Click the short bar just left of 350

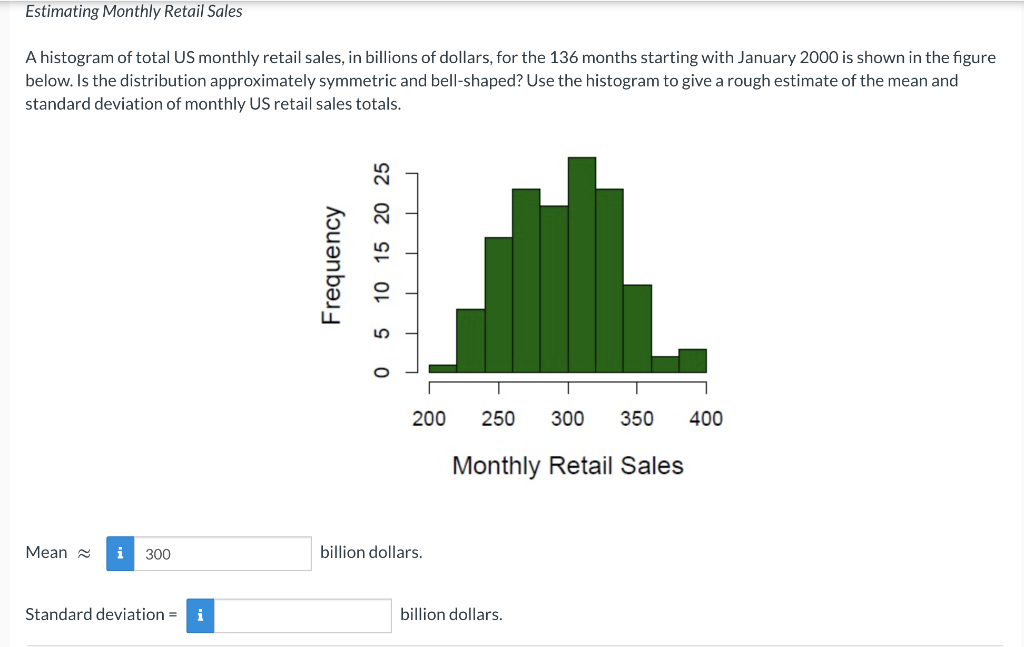[637, 330]
